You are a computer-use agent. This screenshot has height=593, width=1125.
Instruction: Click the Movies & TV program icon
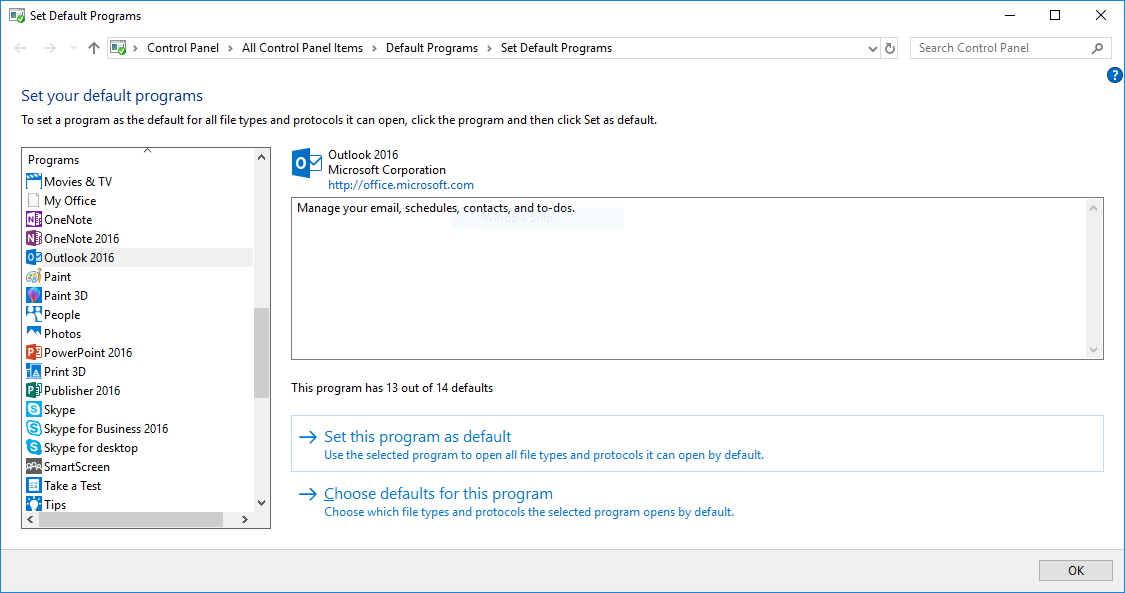point(34,181)
